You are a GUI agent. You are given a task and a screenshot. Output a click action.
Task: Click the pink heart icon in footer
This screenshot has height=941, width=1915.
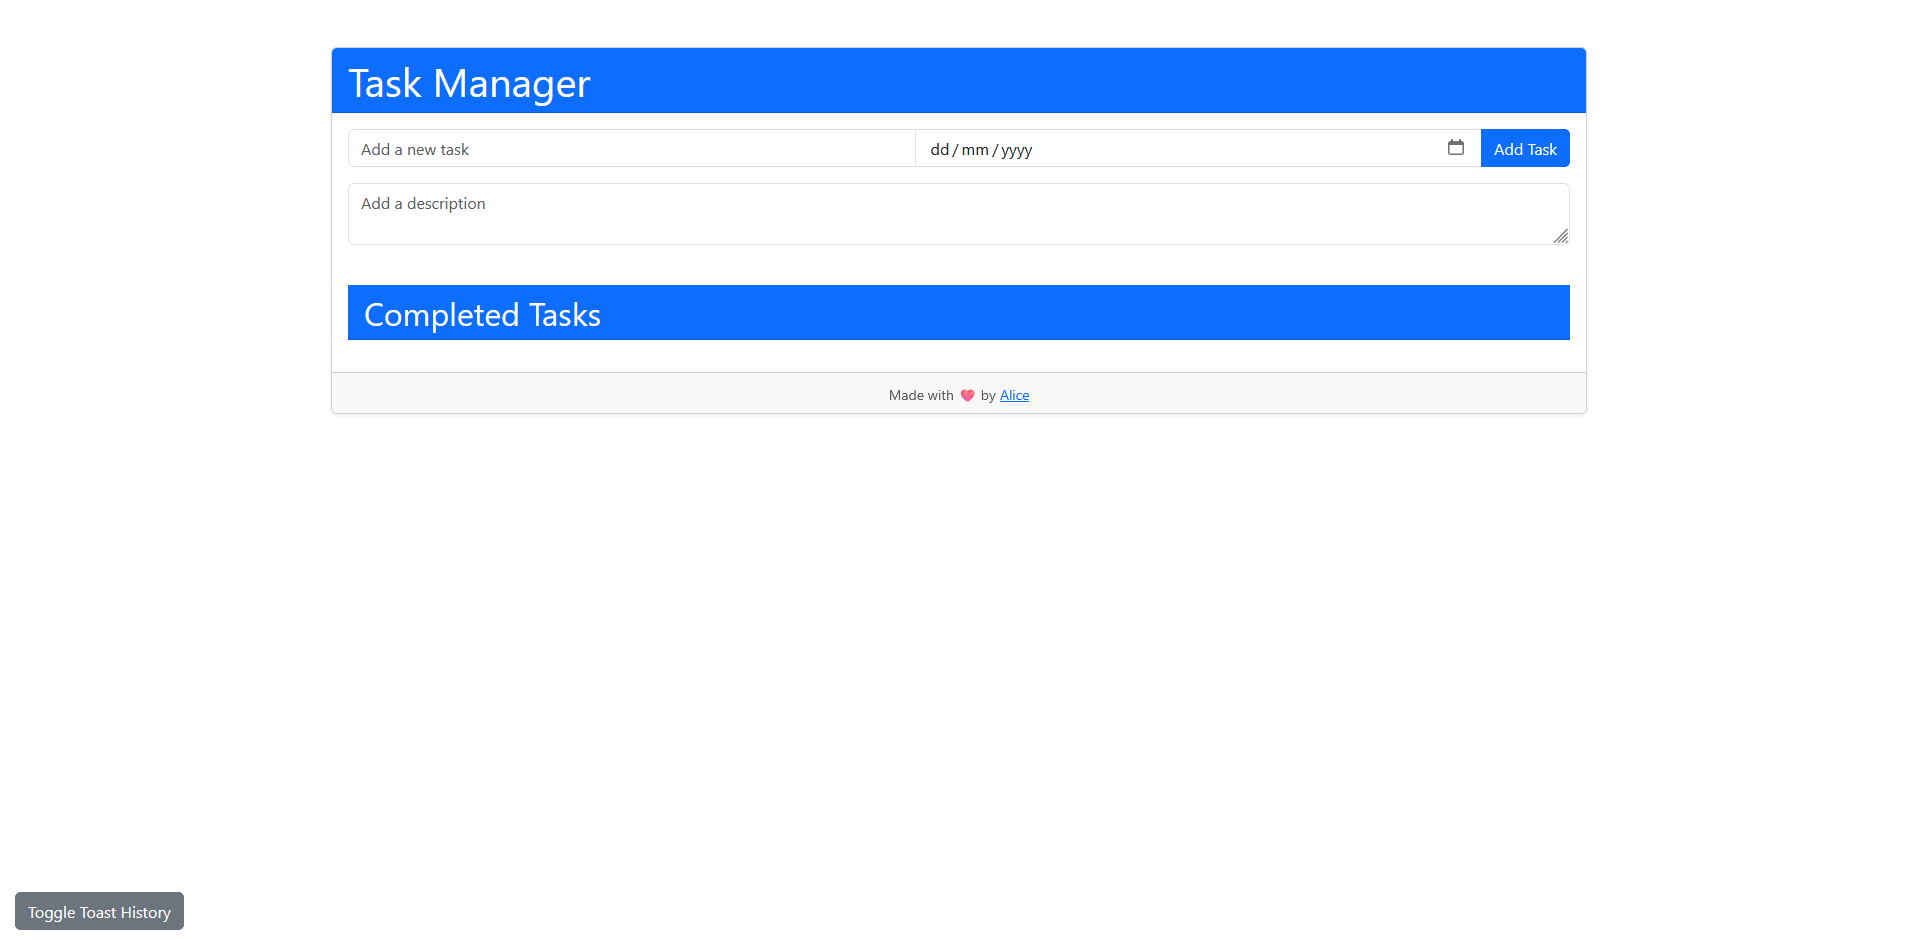967,396
